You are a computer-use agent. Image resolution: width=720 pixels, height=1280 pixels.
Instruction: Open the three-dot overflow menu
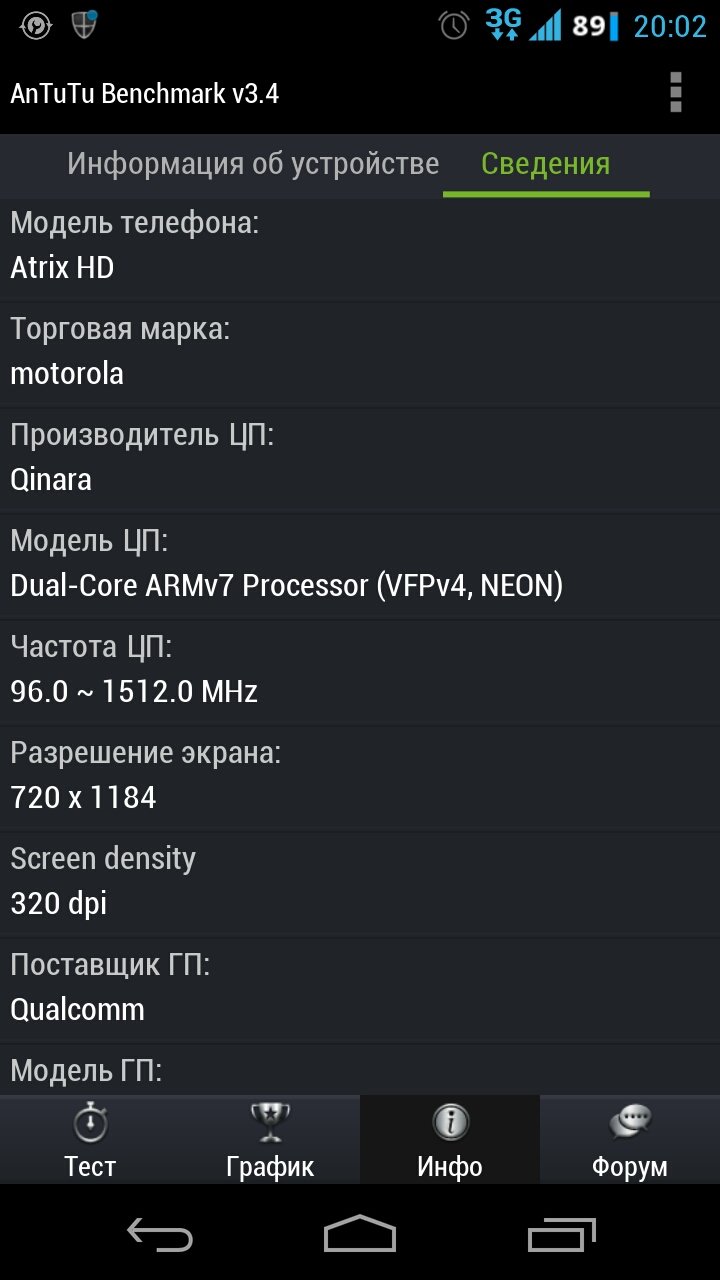(x=676, y=93)
